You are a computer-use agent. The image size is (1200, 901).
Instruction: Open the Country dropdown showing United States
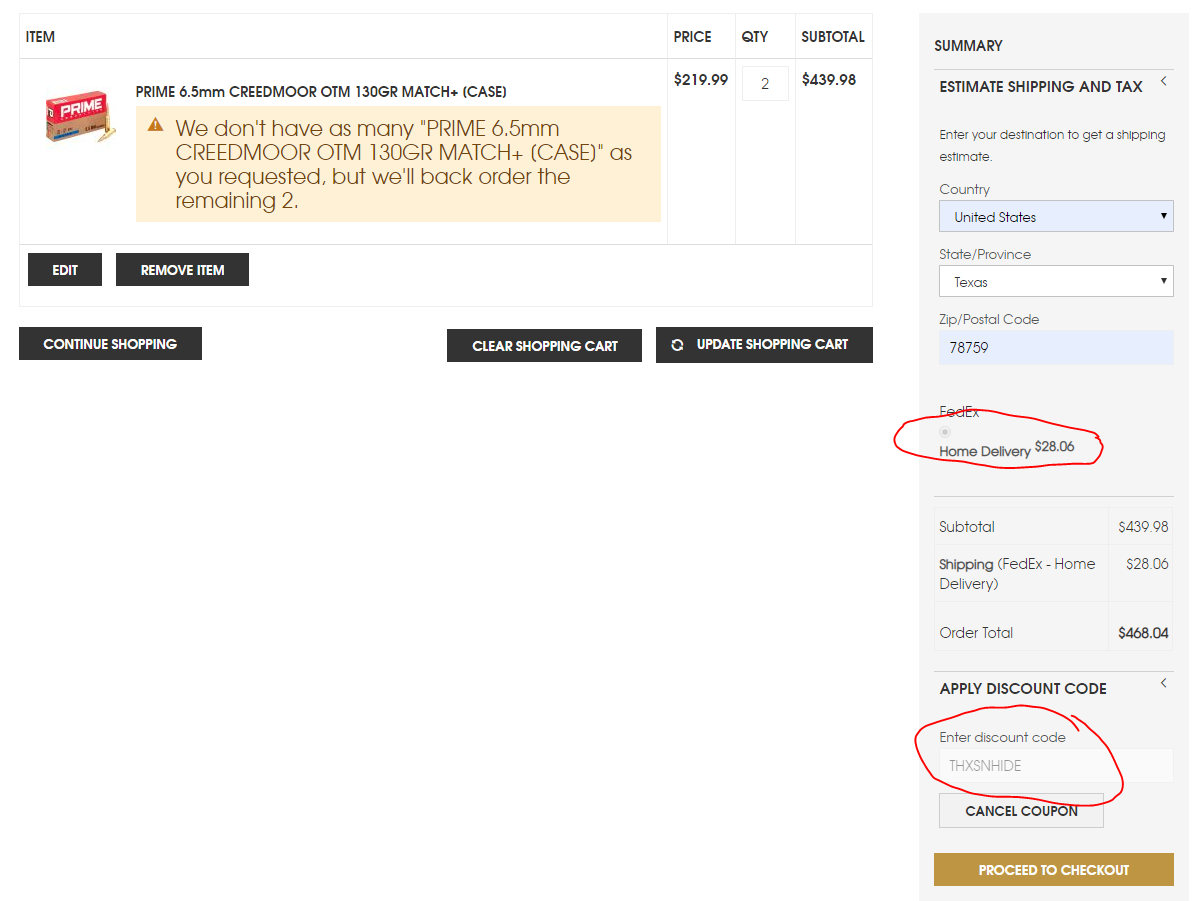pos(1056,217)
